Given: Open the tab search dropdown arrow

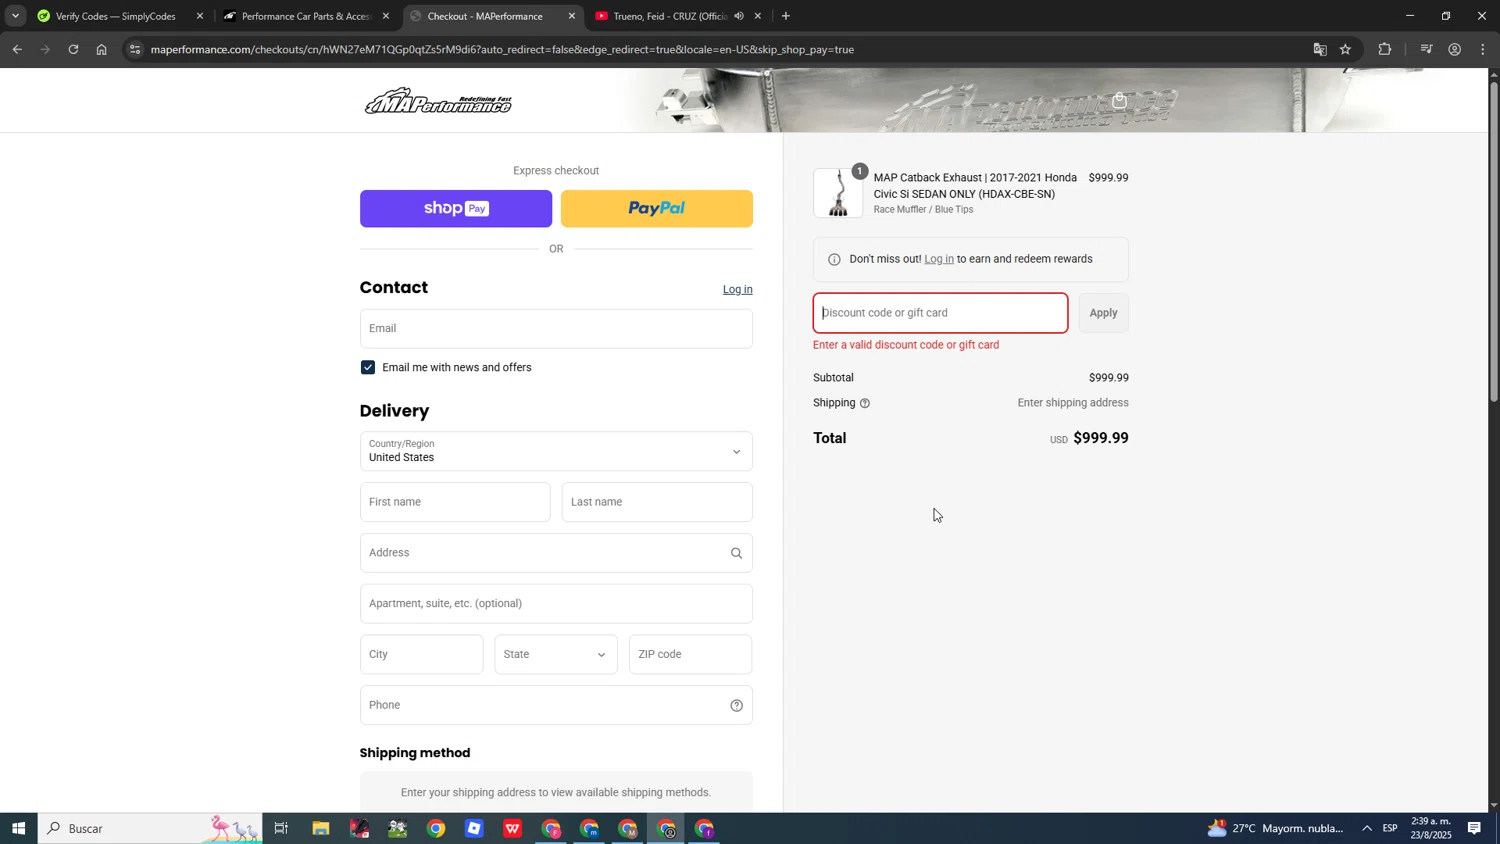Looking at the screenshot, I should point(15,16).
